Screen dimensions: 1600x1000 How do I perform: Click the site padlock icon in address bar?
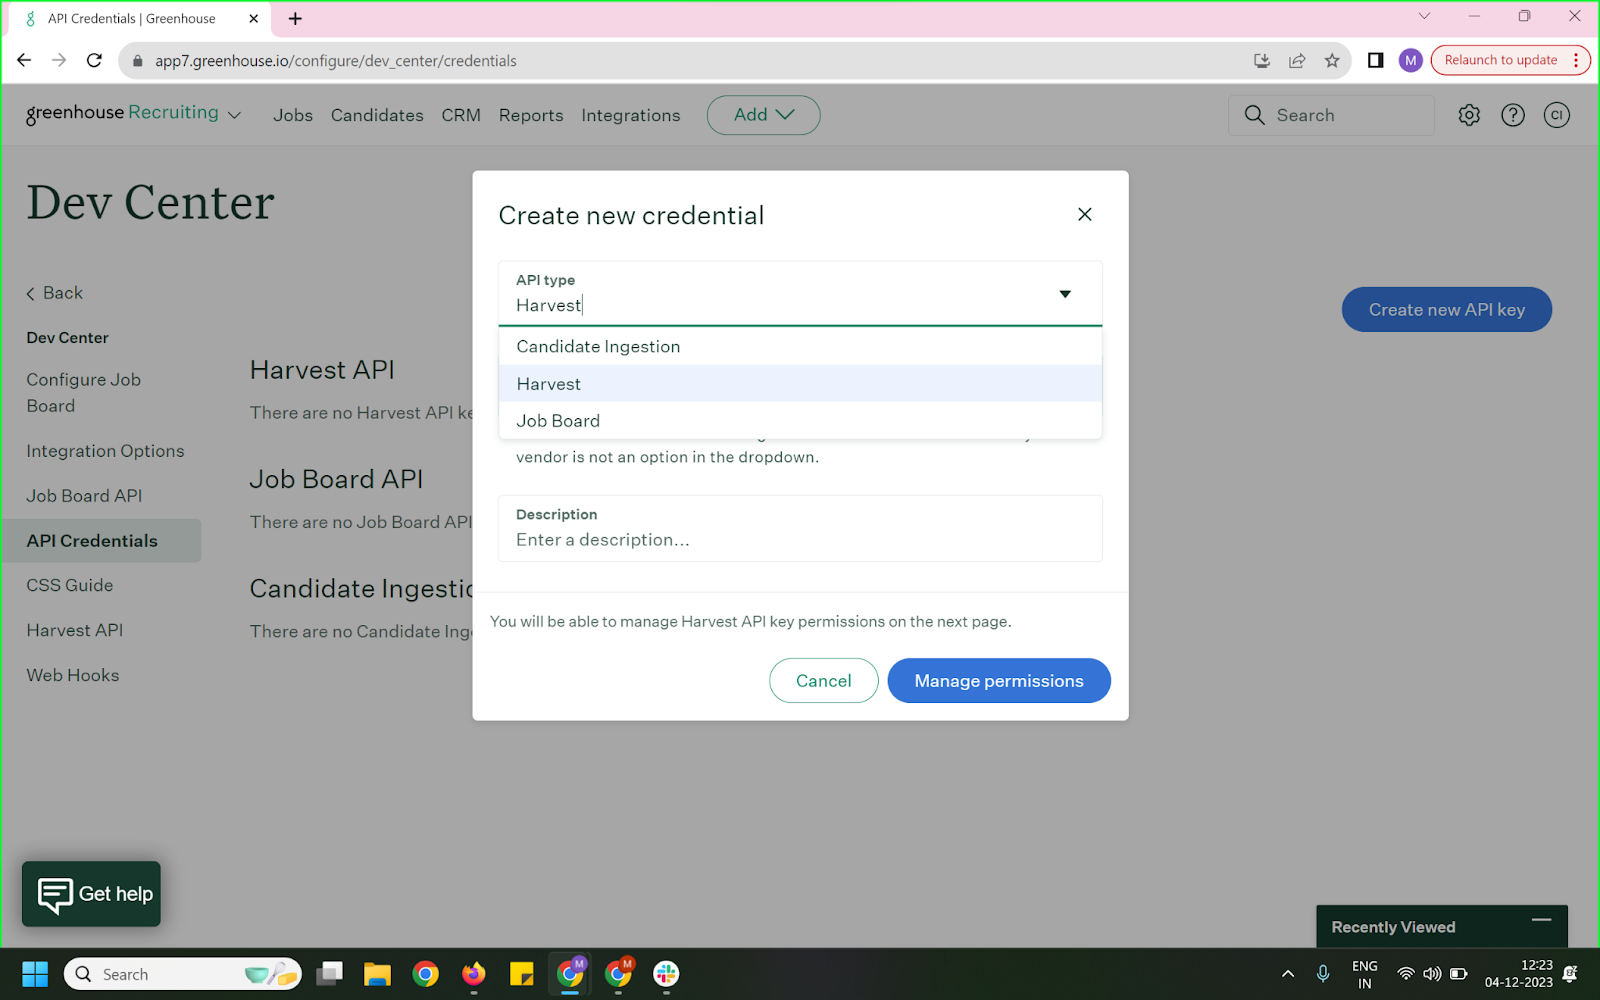pyautogui.click(x=138, y=61)
